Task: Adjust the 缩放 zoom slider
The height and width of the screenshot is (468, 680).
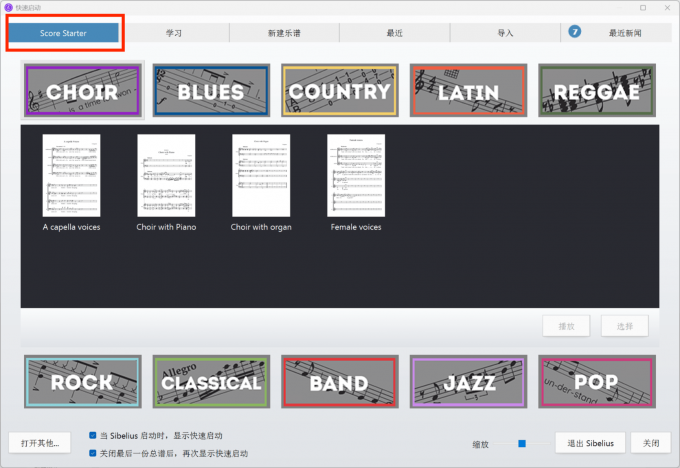Action: 521,443
